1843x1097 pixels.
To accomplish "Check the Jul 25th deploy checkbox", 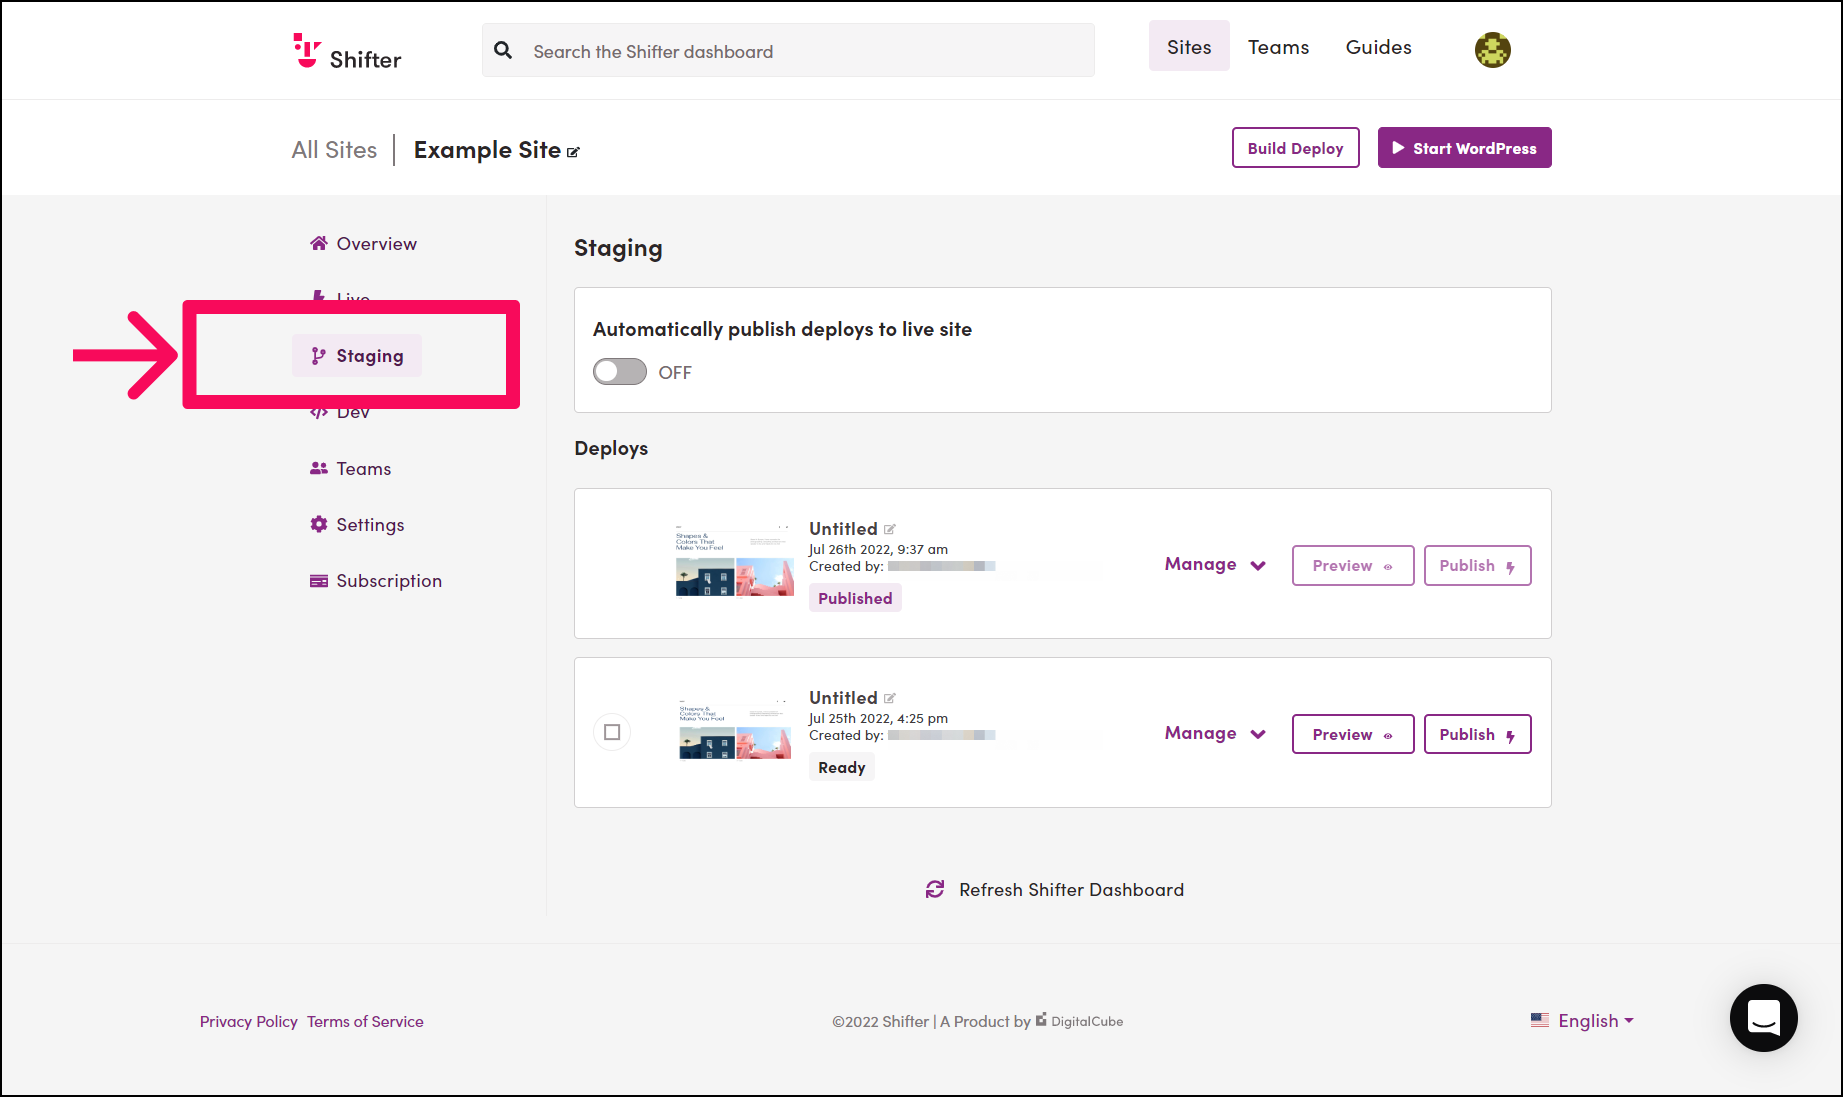I will point(612,732).
